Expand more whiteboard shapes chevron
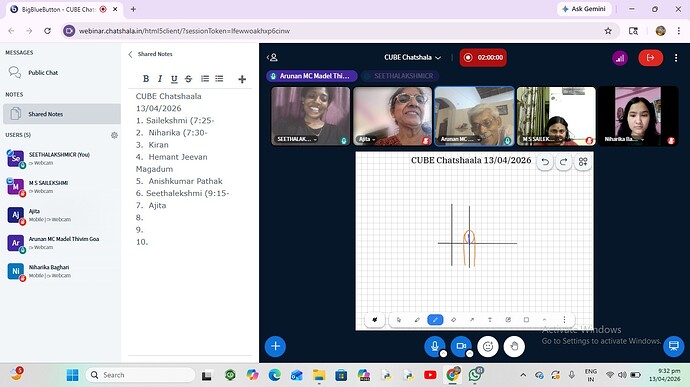Viewport: 690px width, 387px height. (544, 320)
